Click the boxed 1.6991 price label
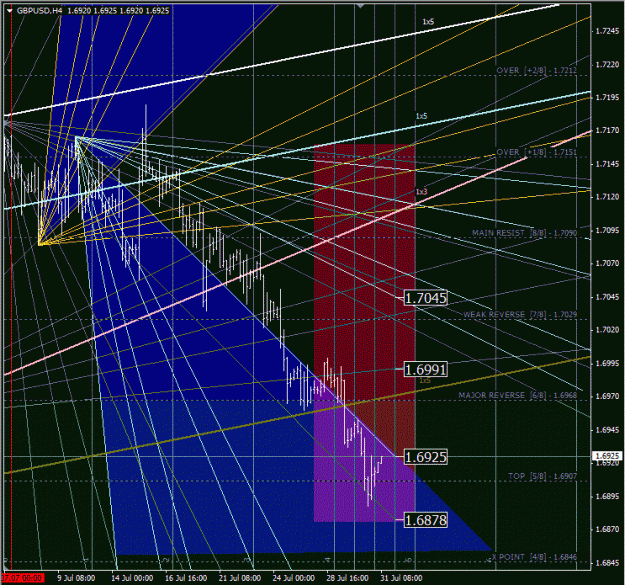Viewport: 625px width, 585px height. 426,369
